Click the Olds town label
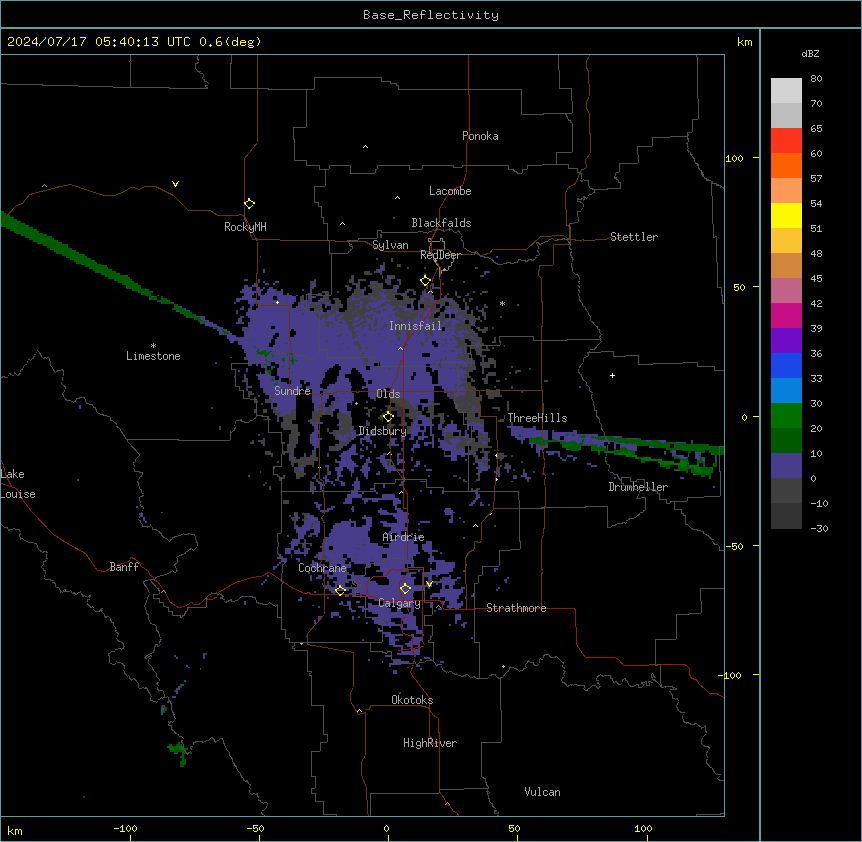Screen dimensions: 862x842 pos(388,394)
